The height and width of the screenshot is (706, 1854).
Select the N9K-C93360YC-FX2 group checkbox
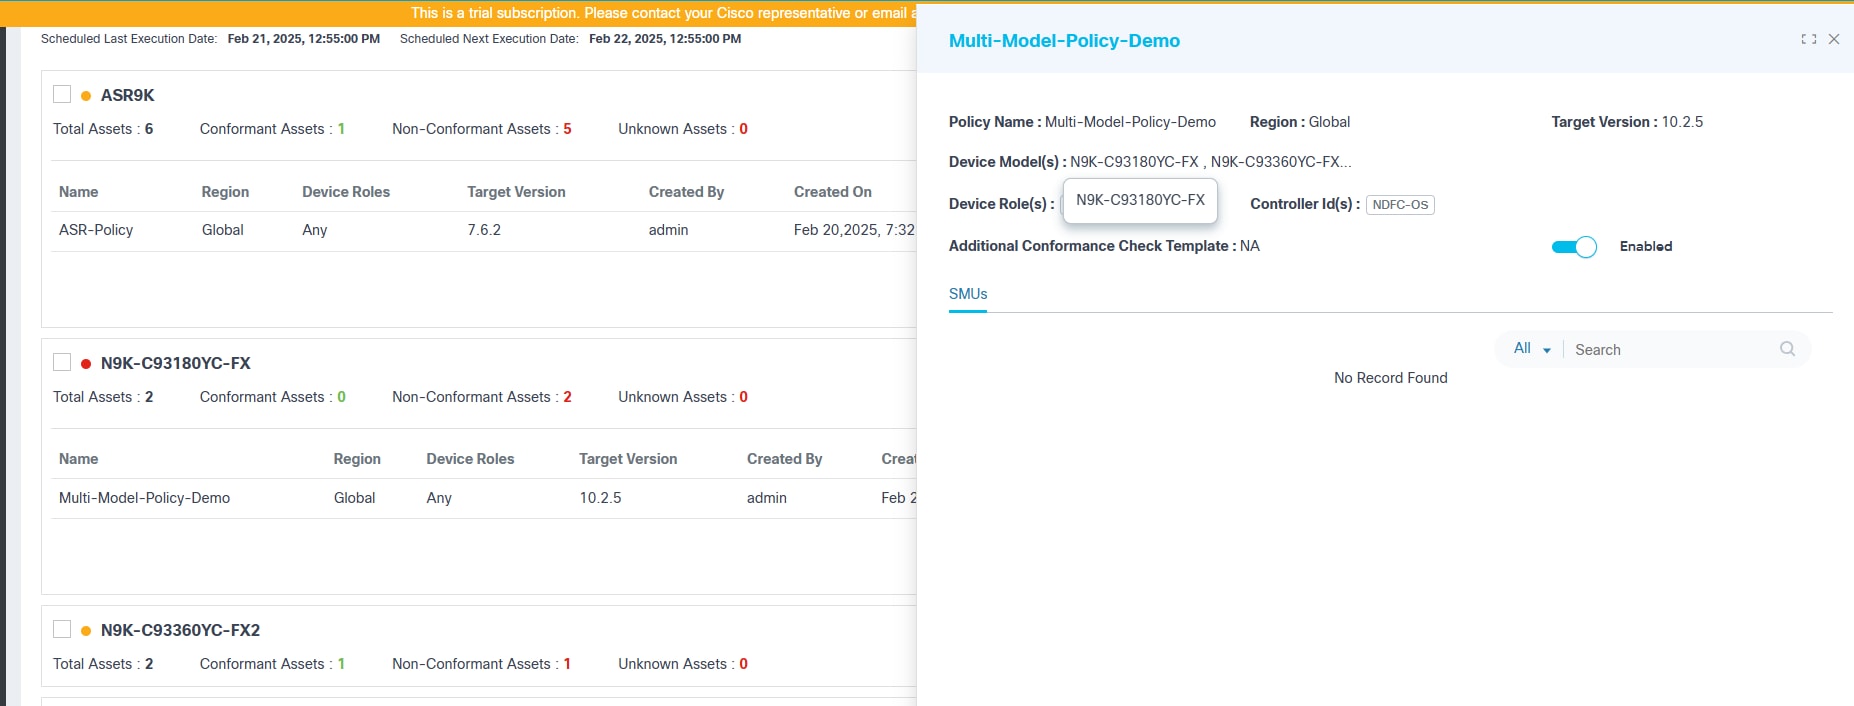(62, 630)
